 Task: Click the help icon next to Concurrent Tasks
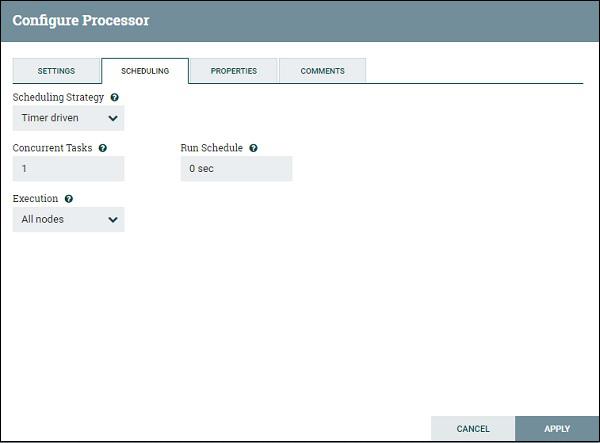pyautogui.click(x=103, y=148)
